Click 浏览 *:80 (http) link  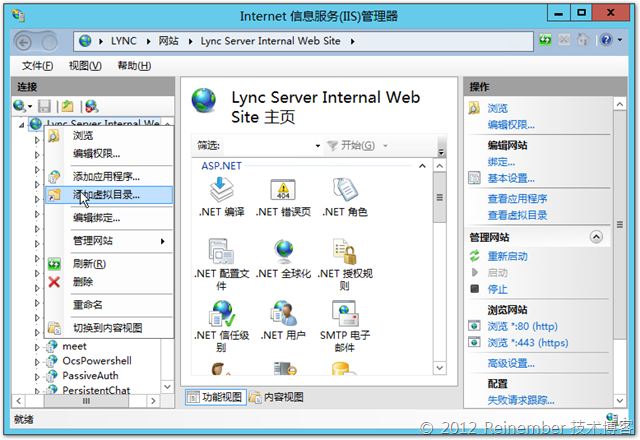coord(522,326)
